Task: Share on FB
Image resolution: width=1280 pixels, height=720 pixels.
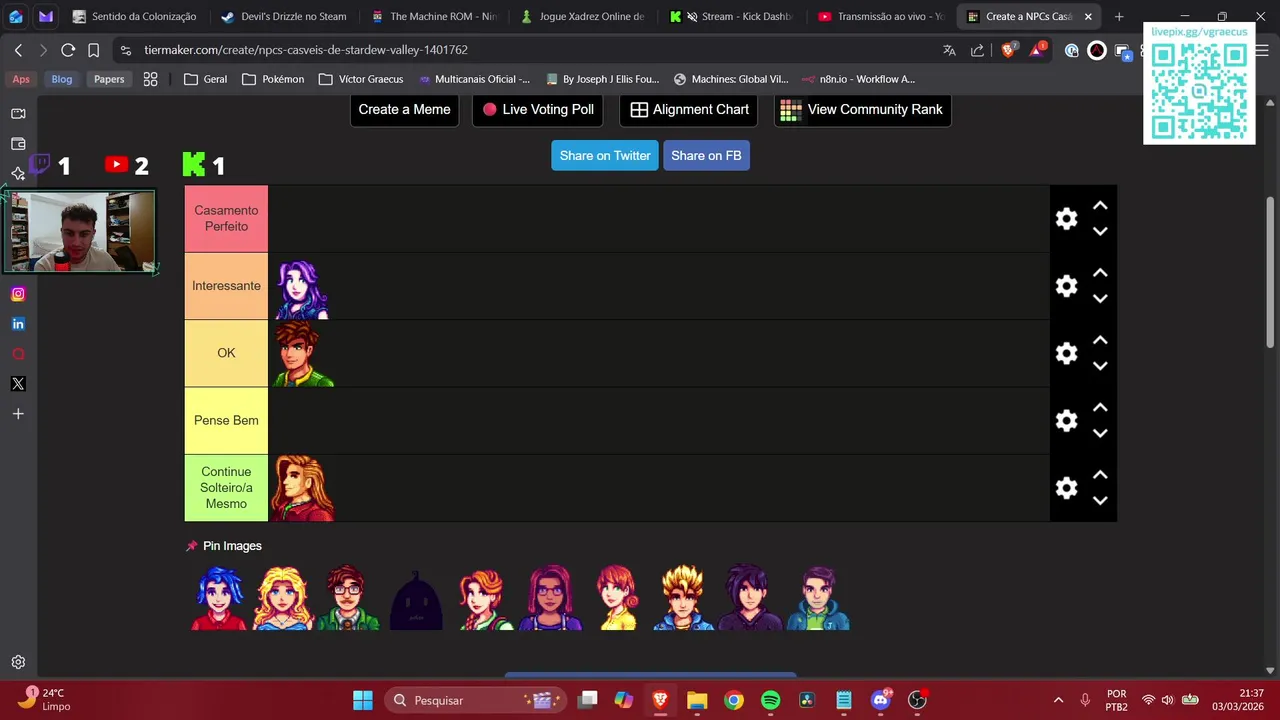Action: [706, 155]
